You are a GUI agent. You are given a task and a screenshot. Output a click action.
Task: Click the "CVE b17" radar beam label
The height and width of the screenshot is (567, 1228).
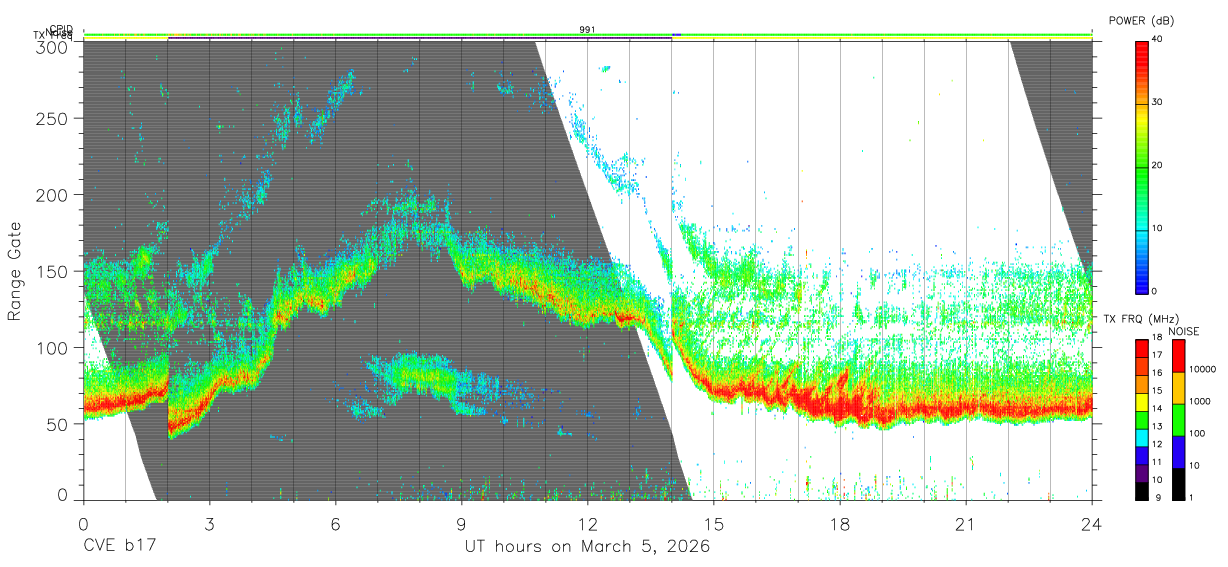coord(119,547)
